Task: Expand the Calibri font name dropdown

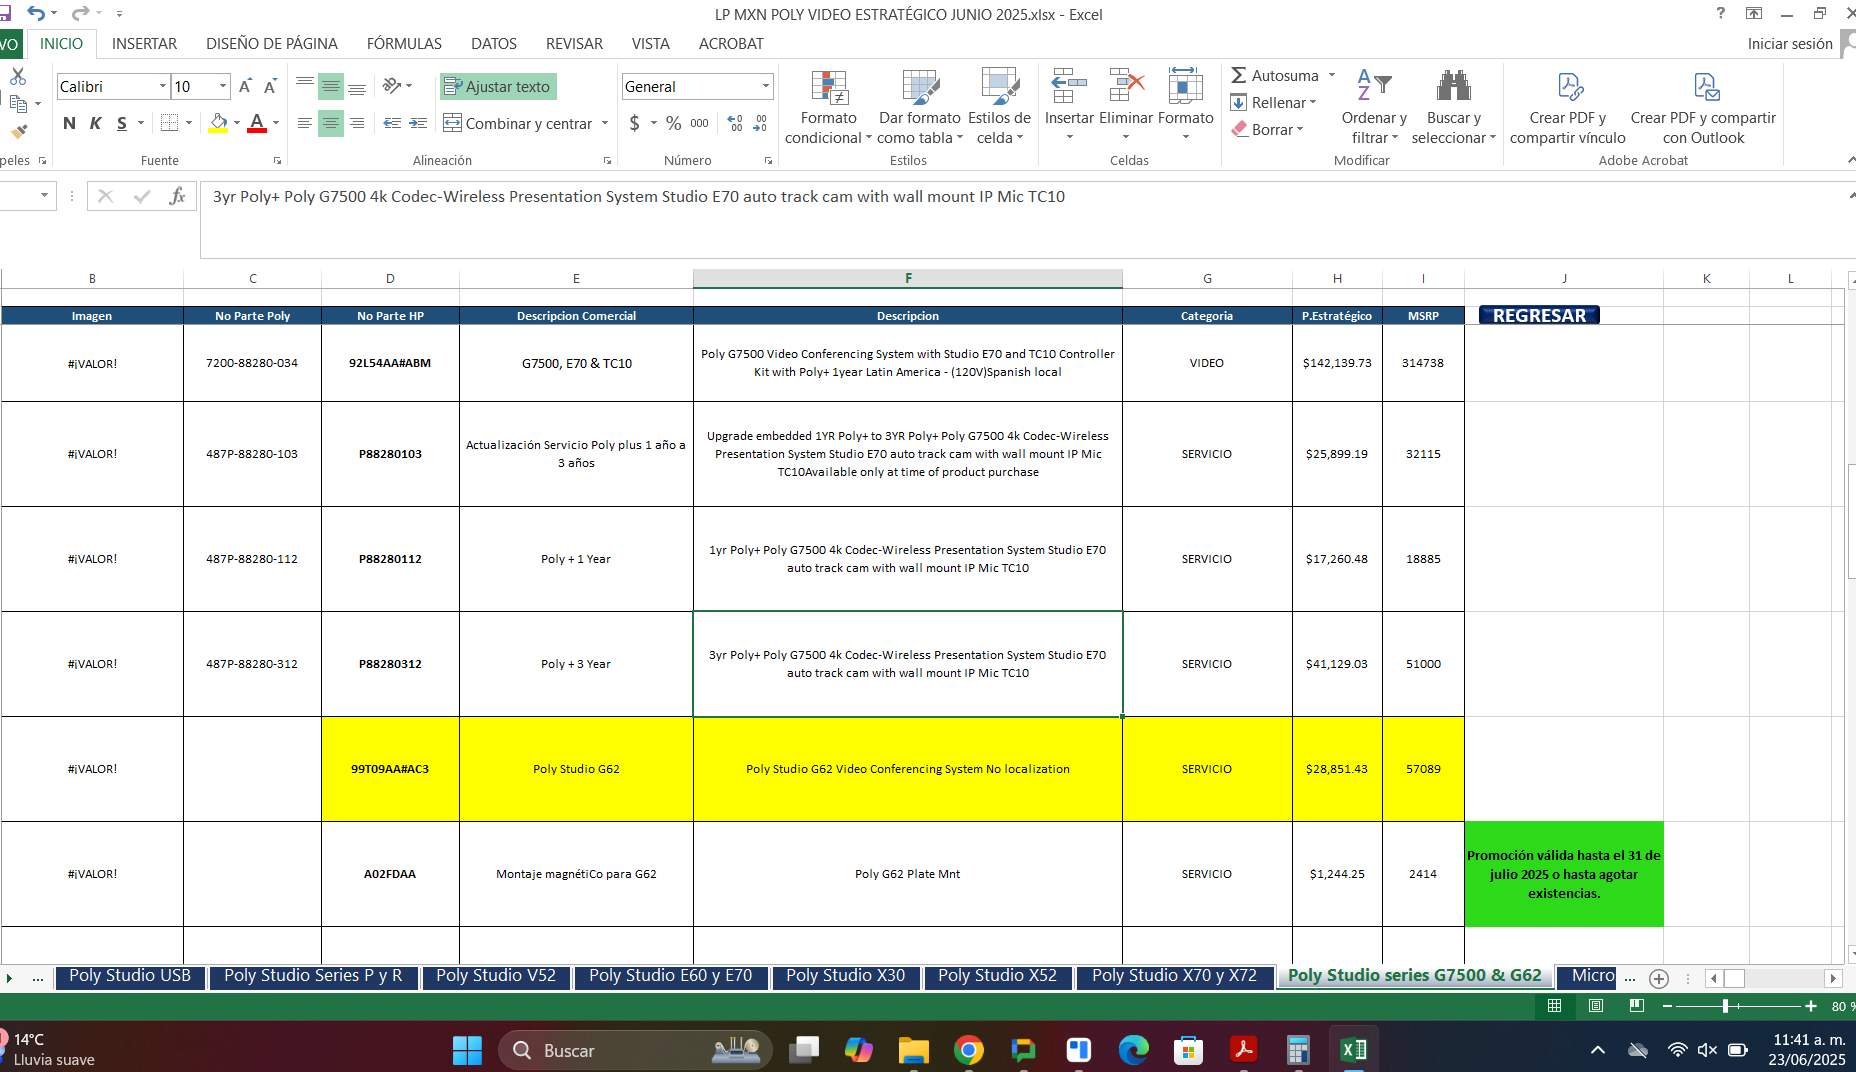Action: point(163,87)
